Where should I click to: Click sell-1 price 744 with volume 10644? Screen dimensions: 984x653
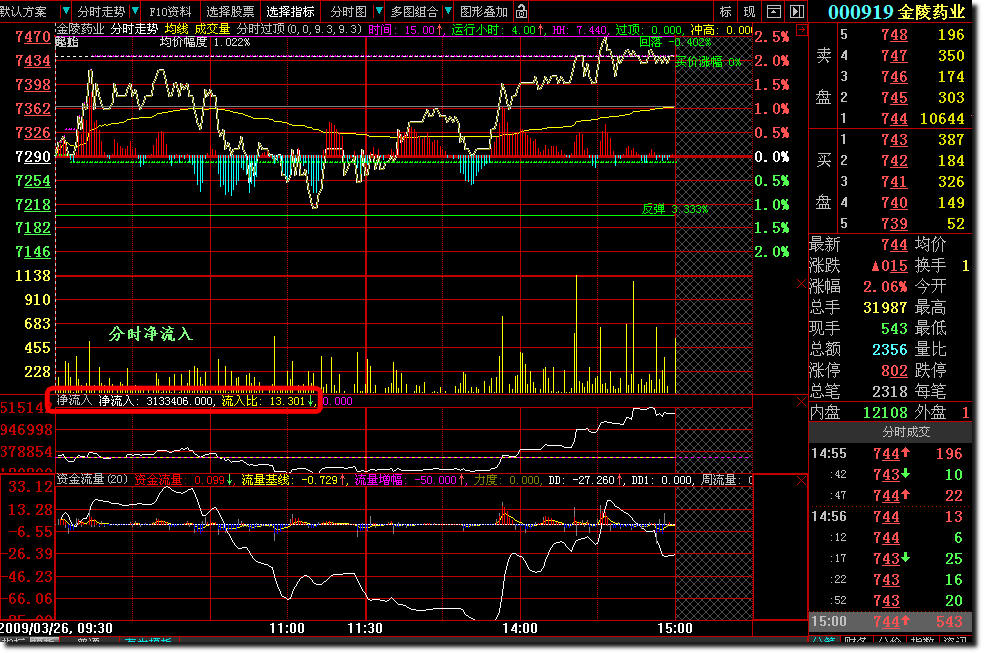pyautogui.click(x=906, y=119)
